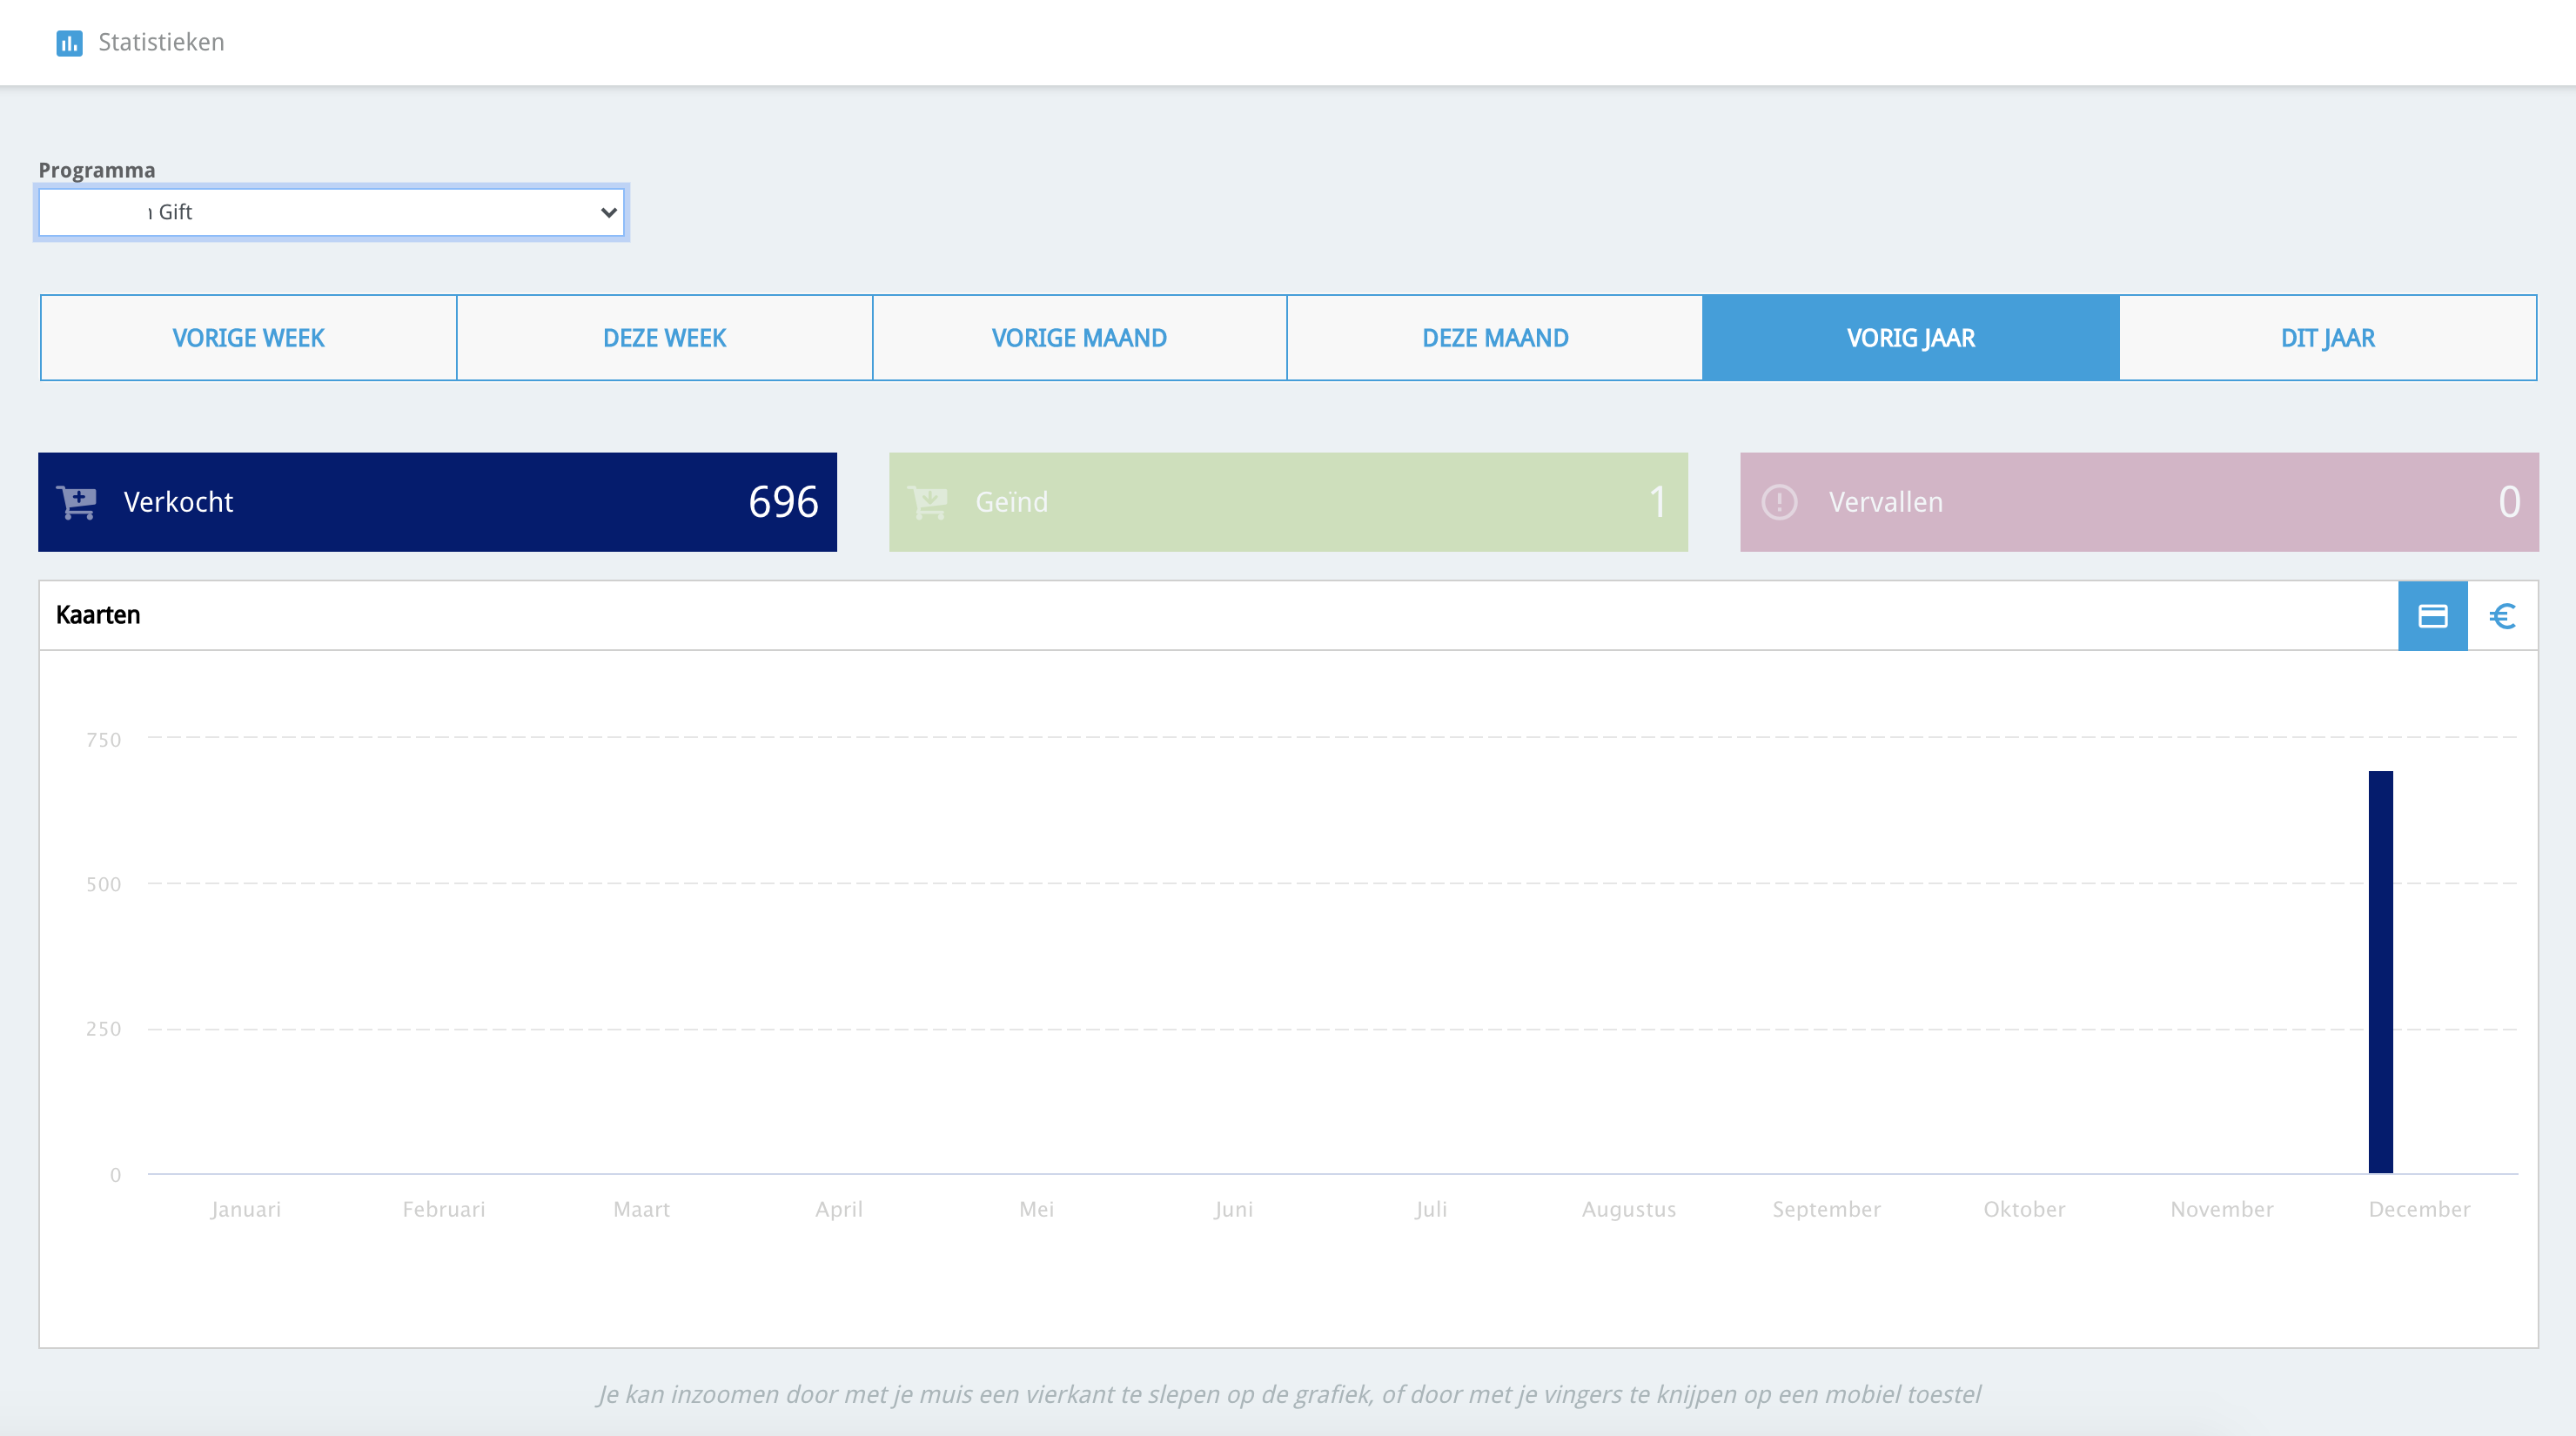Click the Statistieken bar chart icon

click(x=69, y=43)
